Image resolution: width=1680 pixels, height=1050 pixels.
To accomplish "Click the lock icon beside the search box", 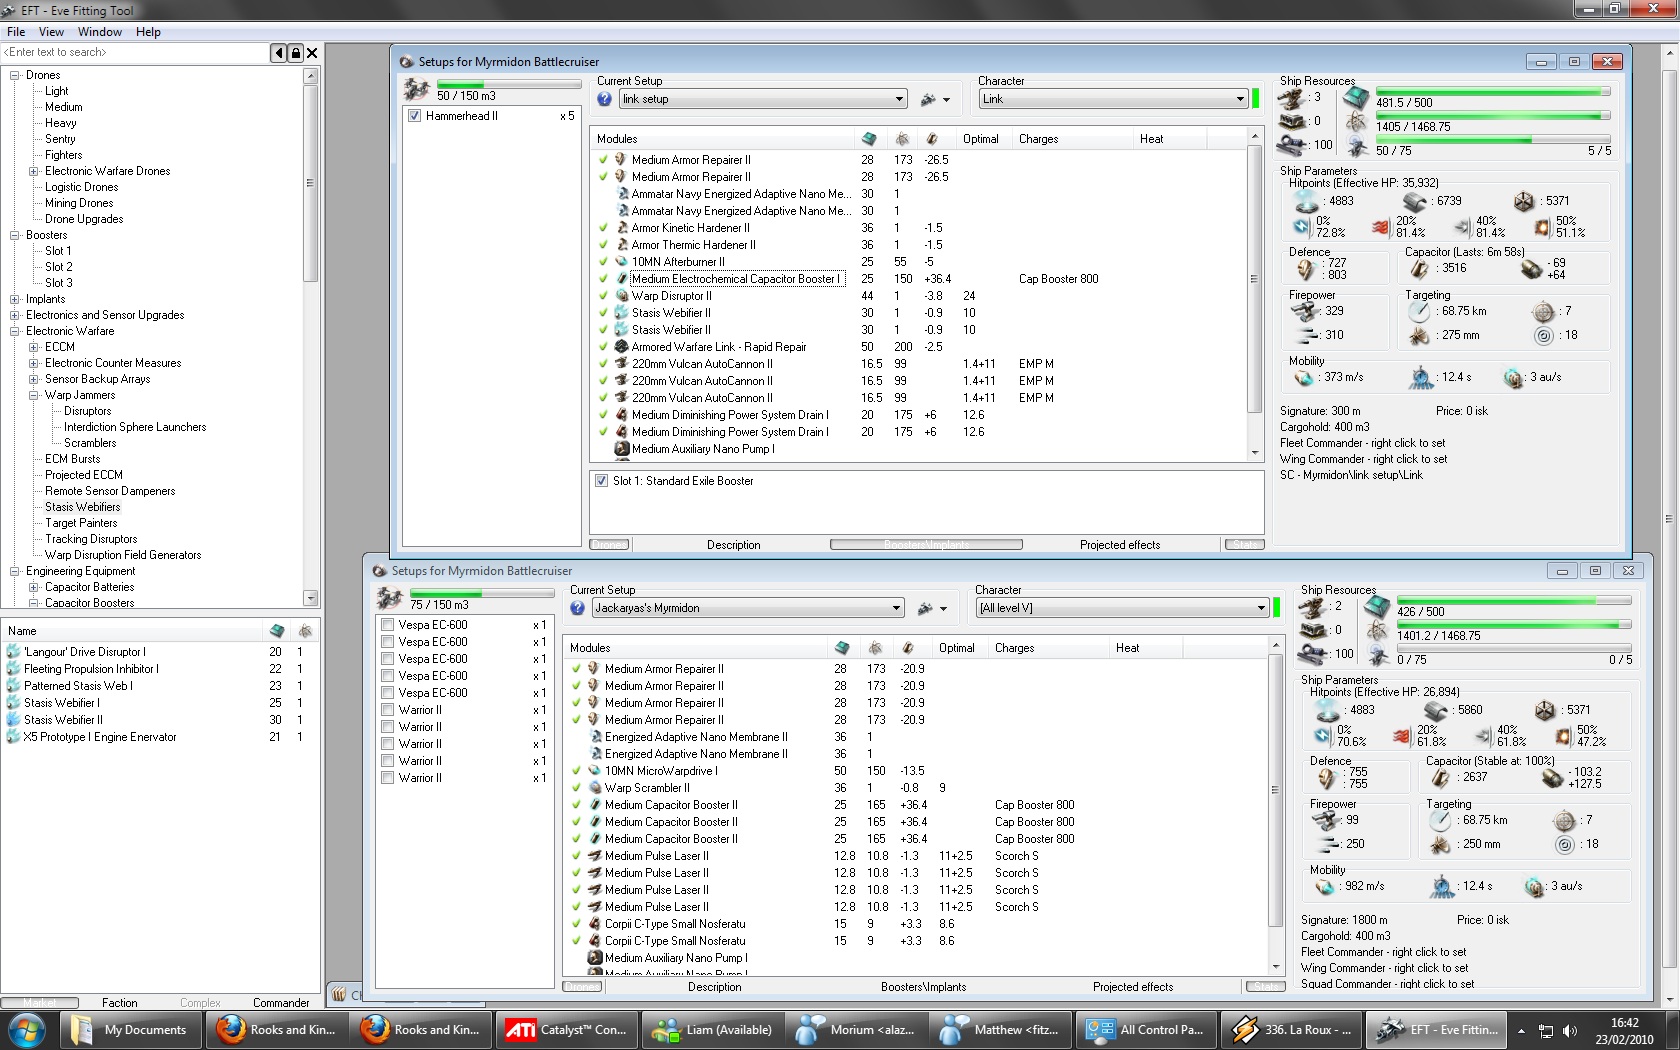I will pos(295,53).
